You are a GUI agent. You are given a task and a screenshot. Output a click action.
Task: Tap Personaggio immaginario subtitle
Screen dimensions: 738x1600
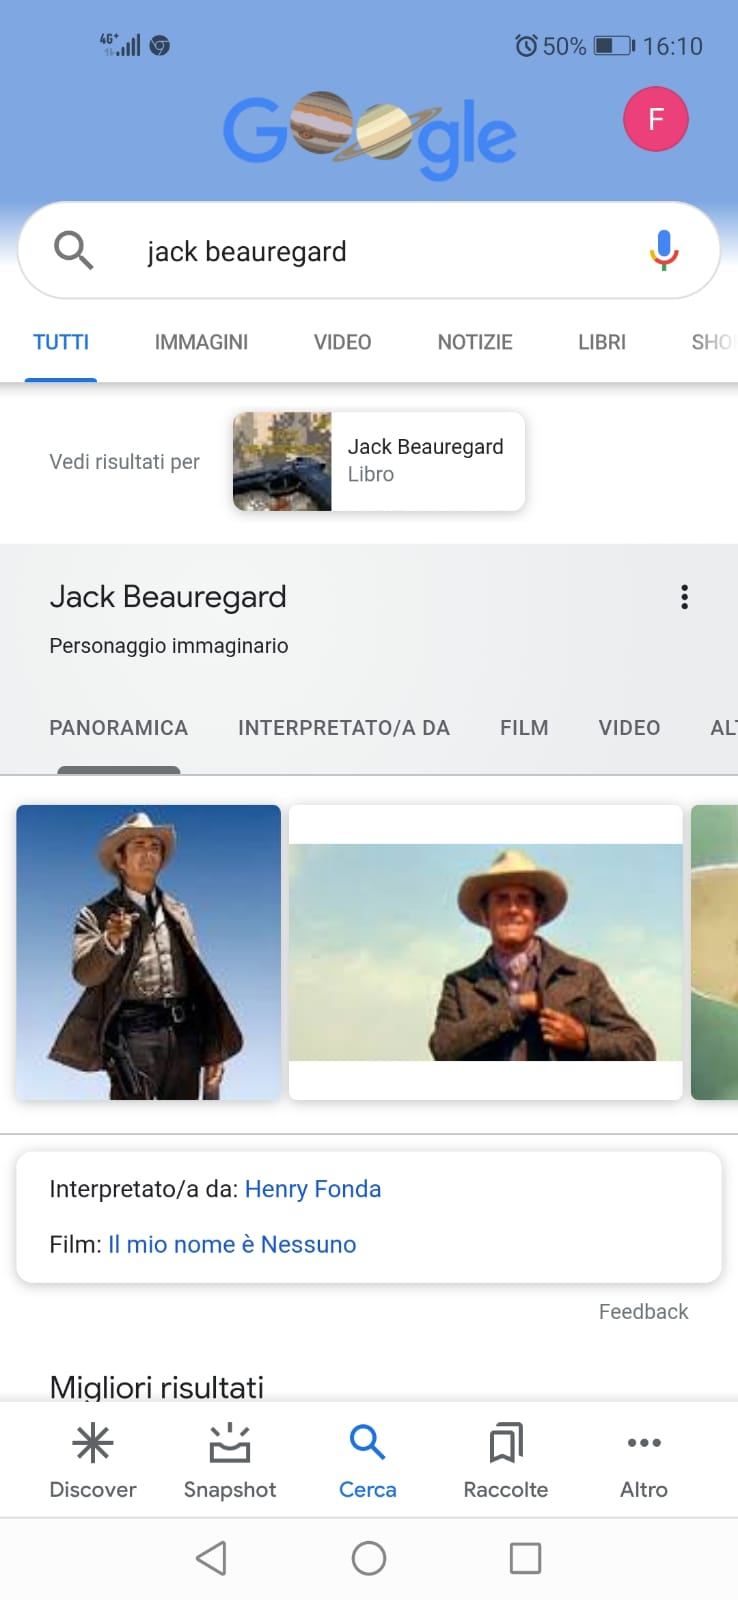coord(169,646)
